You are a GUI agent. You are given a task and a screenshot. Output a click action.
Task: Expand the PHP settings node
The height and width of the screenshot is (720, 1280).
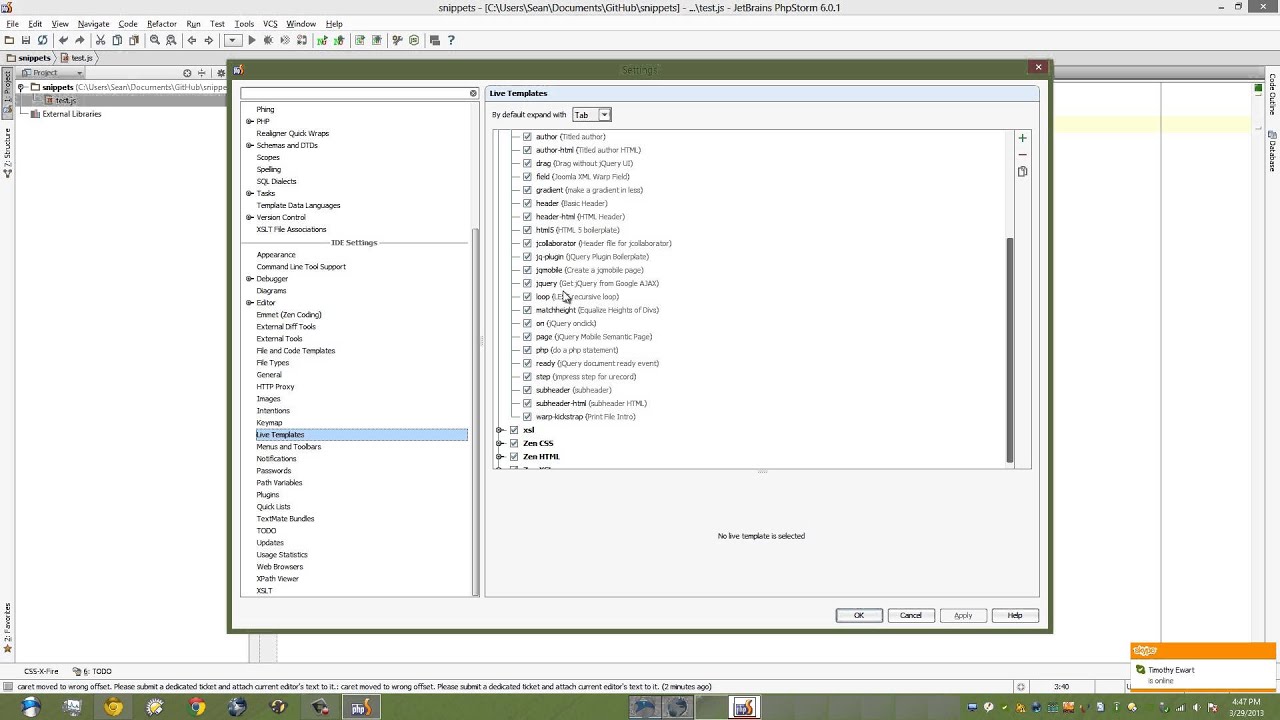tap(249, 121)
